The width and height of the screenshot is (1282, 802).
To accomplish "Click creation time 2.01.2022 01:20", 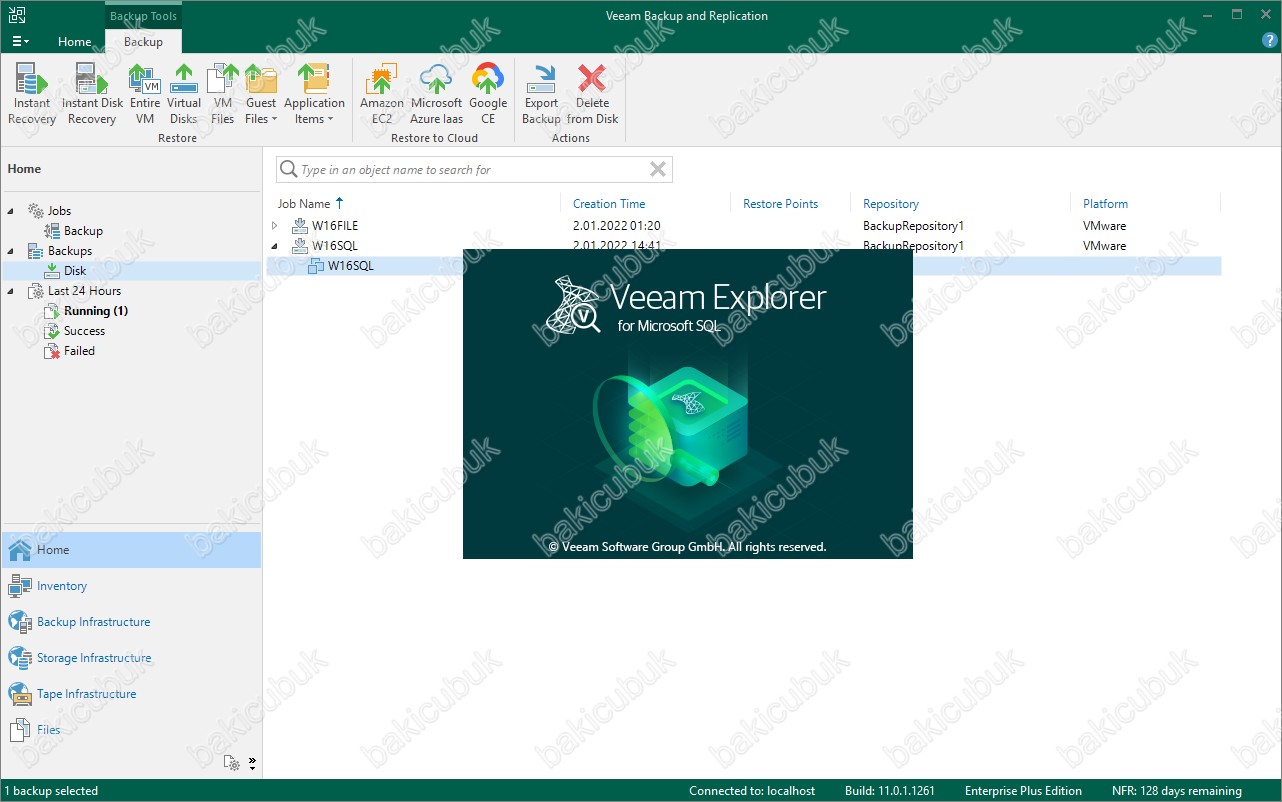I will pos(616,226).
